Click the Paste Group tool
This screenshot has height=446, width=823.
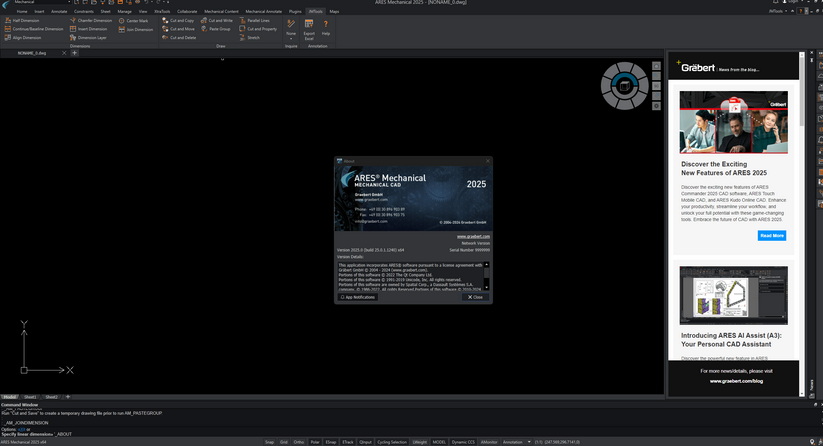[x=216, y=29]
